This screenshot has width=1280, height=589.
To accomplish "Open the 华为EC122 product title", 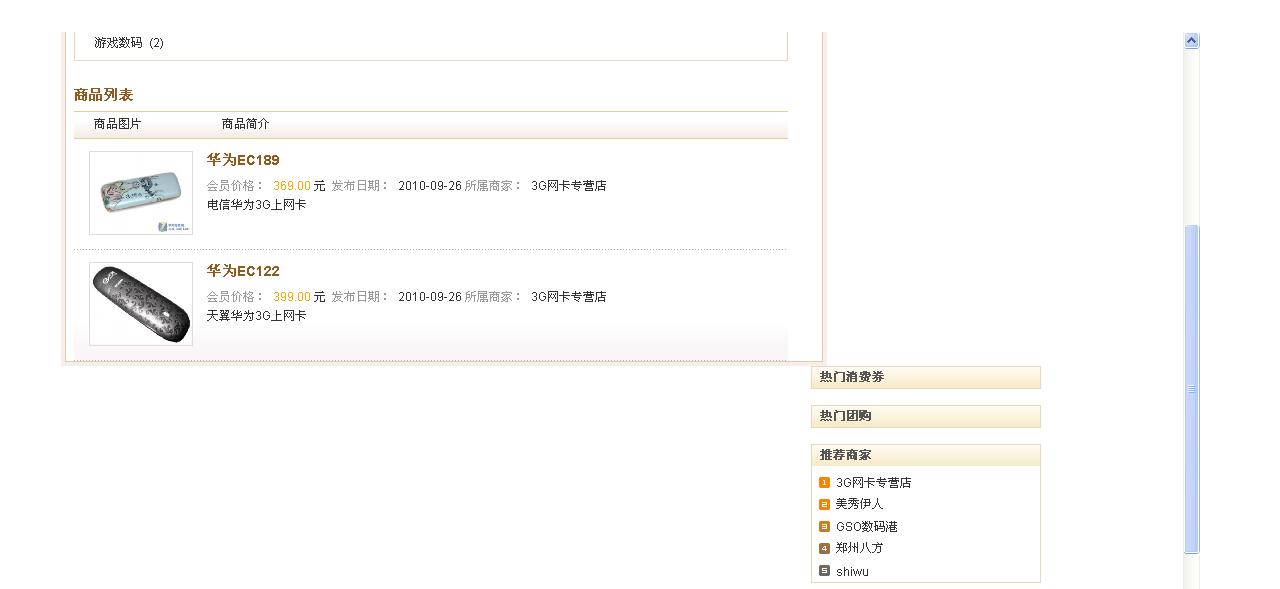I will (x=243, y=271).
